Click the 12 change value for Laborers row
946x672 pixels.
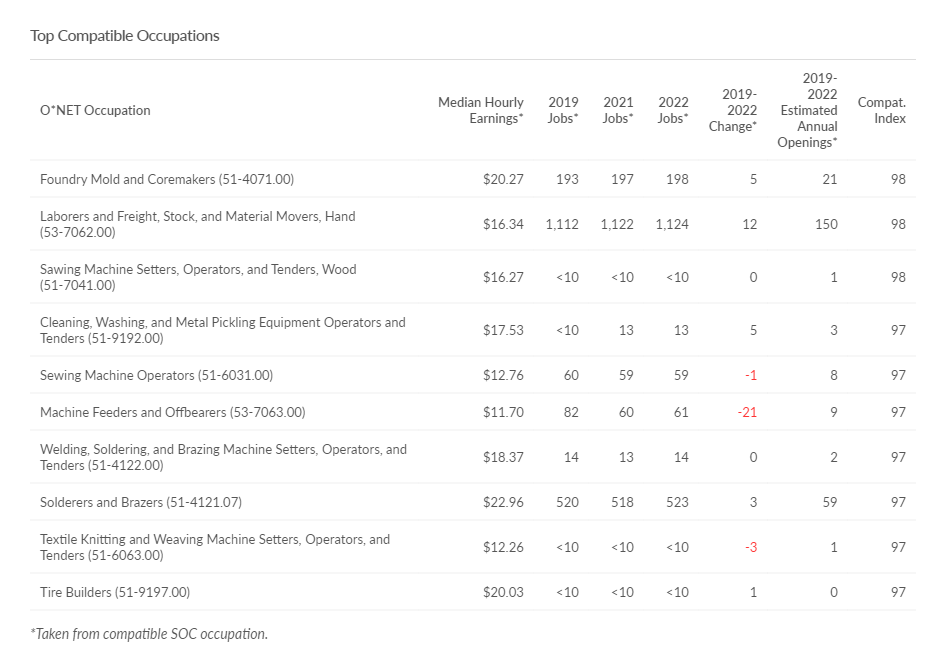(x=749, y=224)
